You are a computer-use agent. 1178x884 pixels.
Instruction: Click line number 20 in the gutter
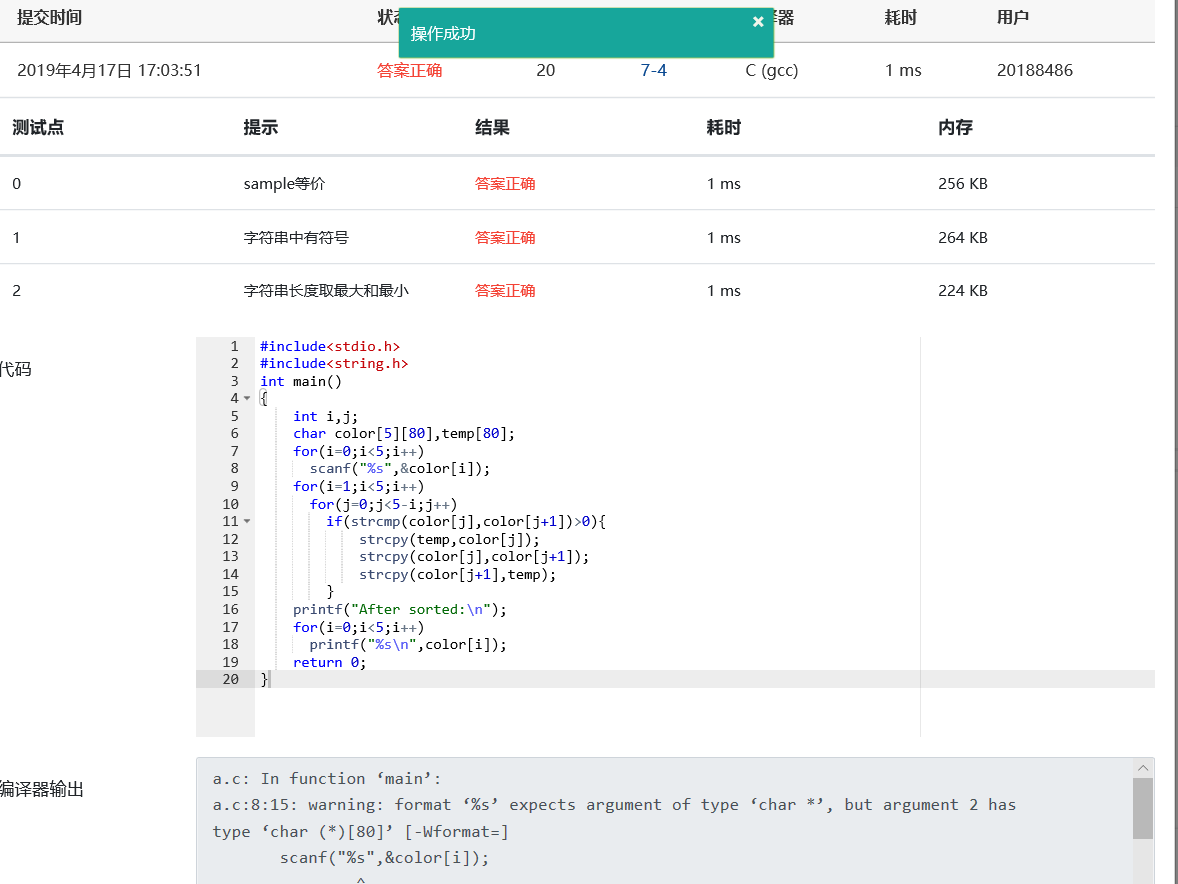coord(231,679)
